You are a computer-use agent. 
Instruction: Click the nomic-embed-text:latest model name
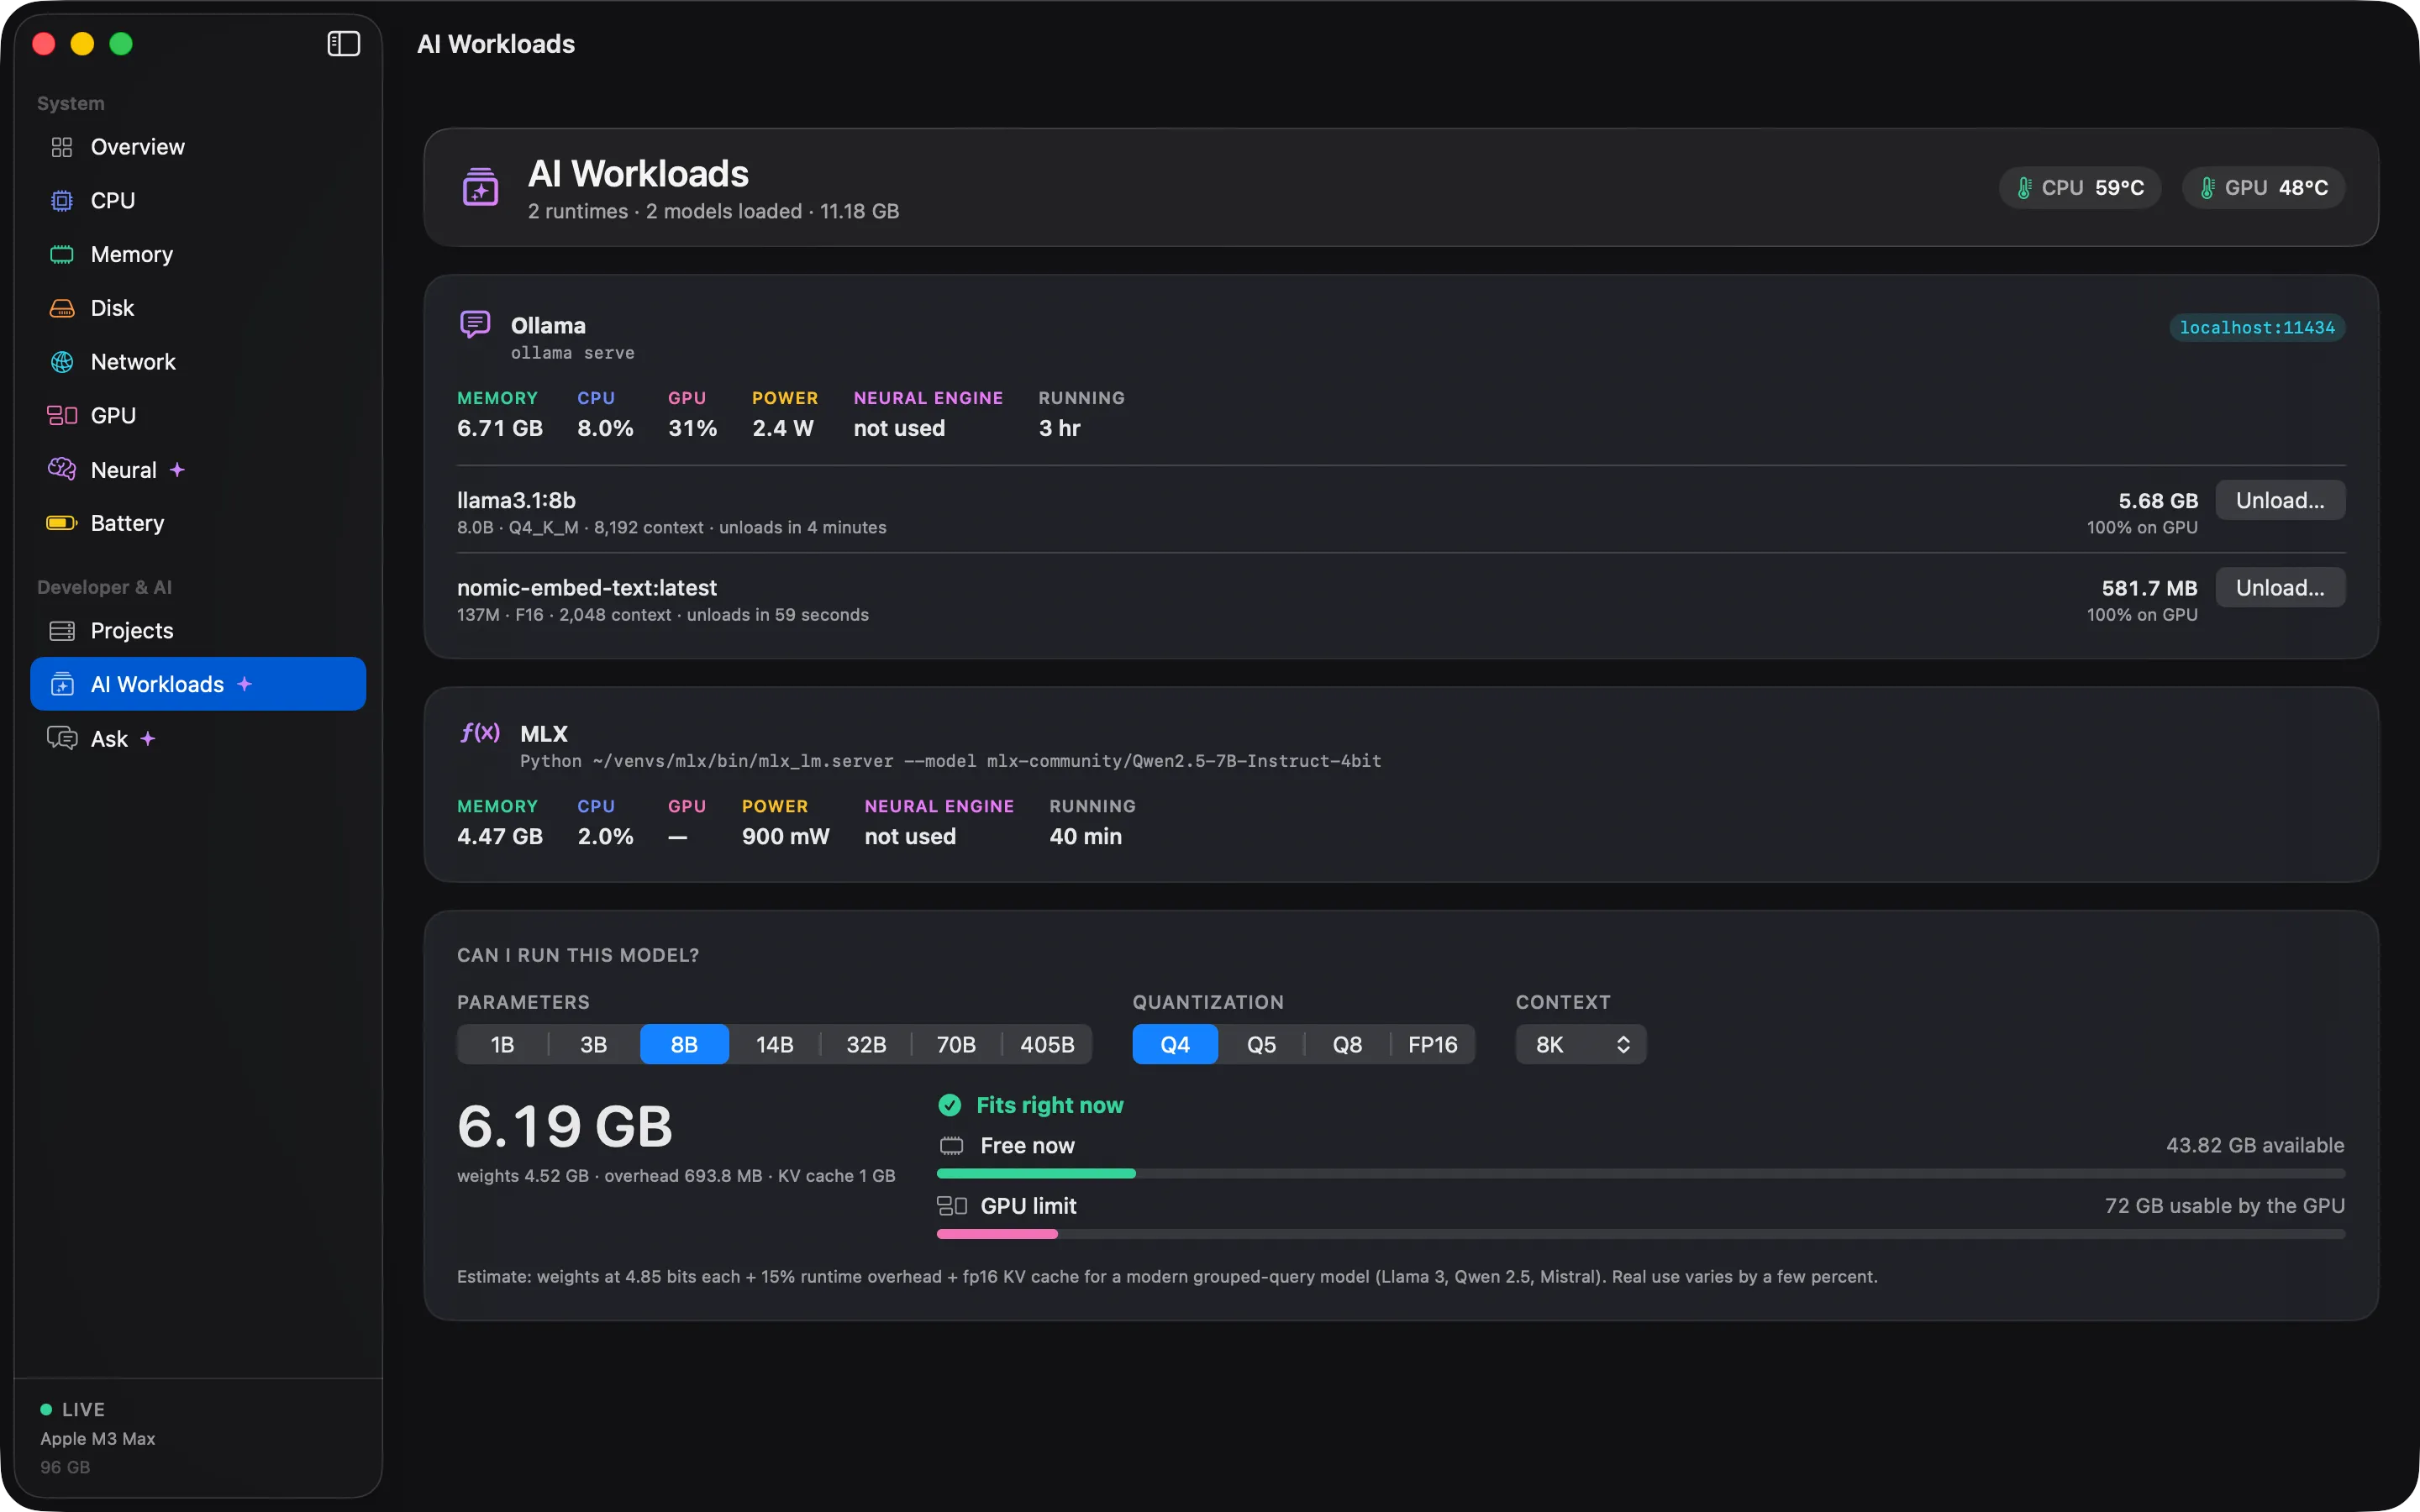pos(587,587)
